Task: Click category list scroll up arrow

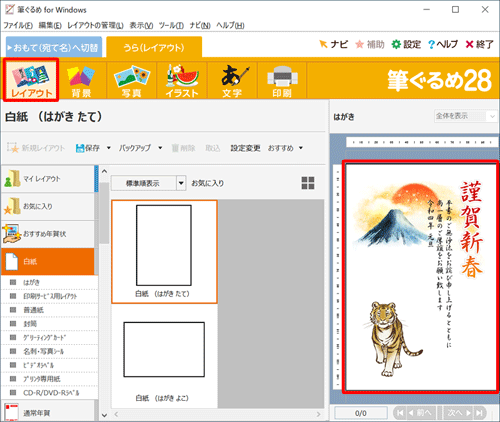Action: (104, 171)
